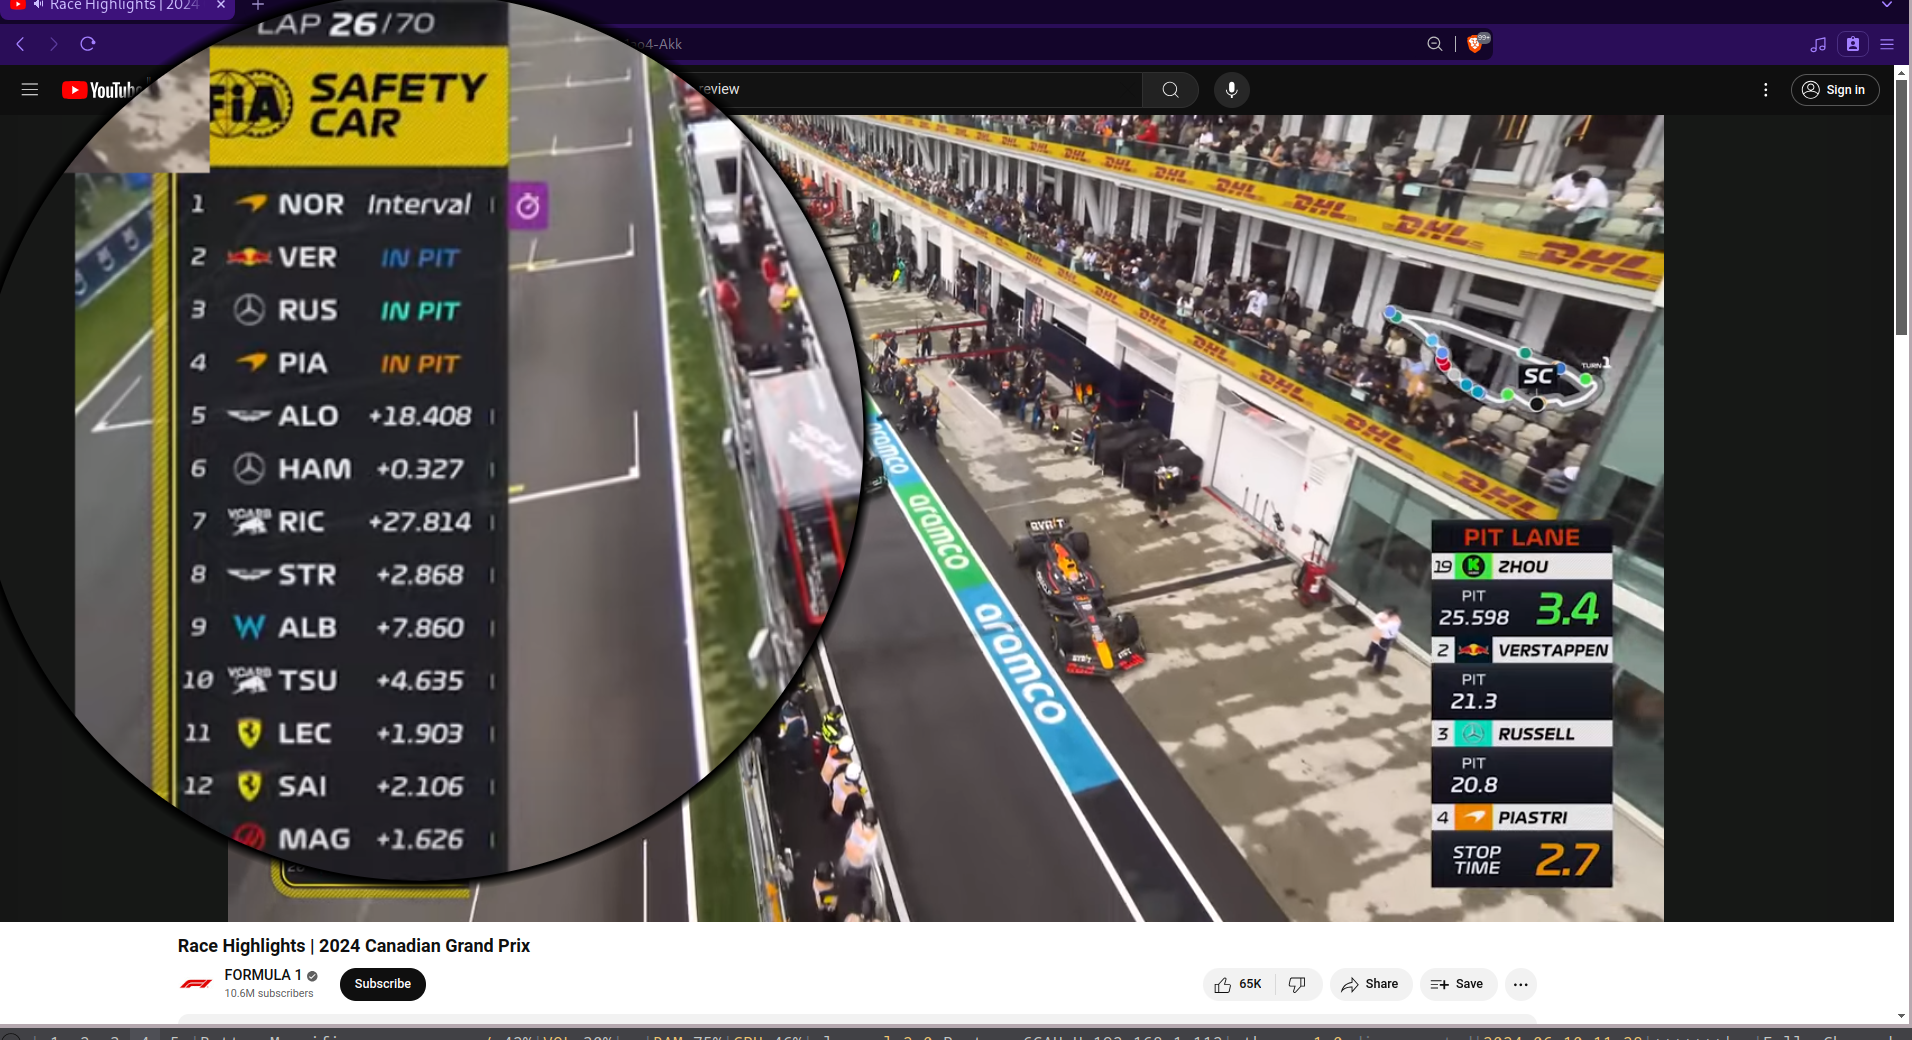
Task: Open the Brave Shields icon
Action: [x=1476, y=43]
